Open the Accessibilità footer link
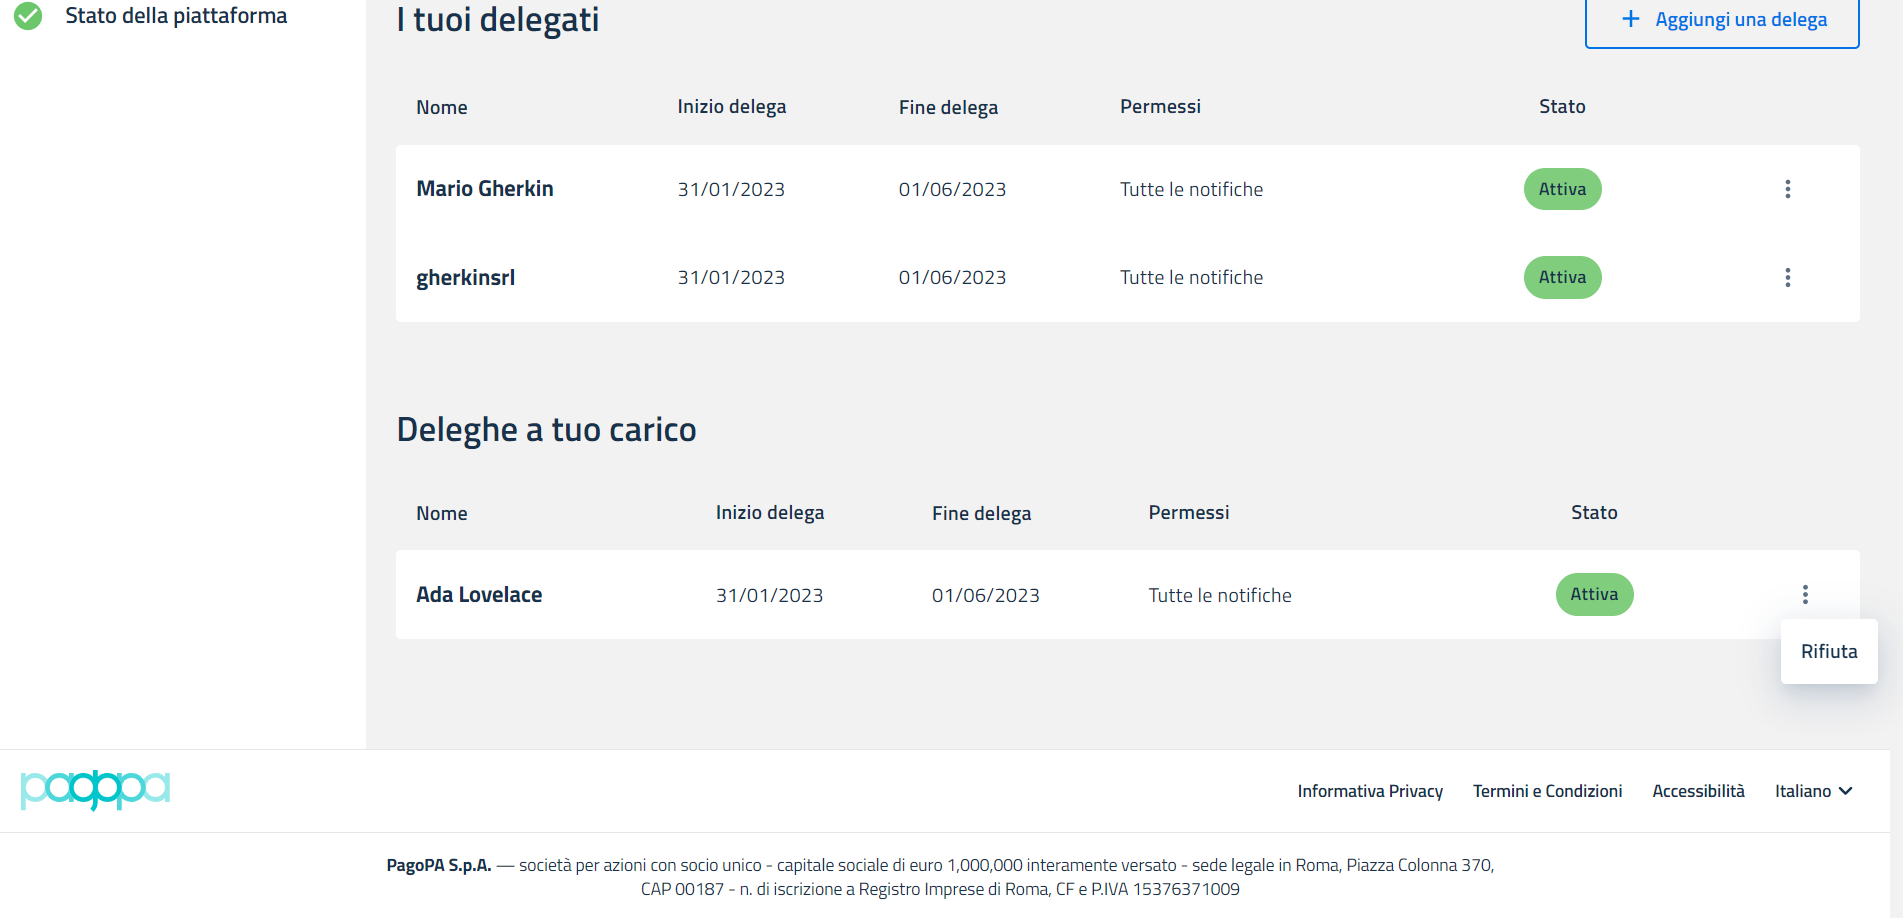 pyautogui.click(x=1698, y=791)
